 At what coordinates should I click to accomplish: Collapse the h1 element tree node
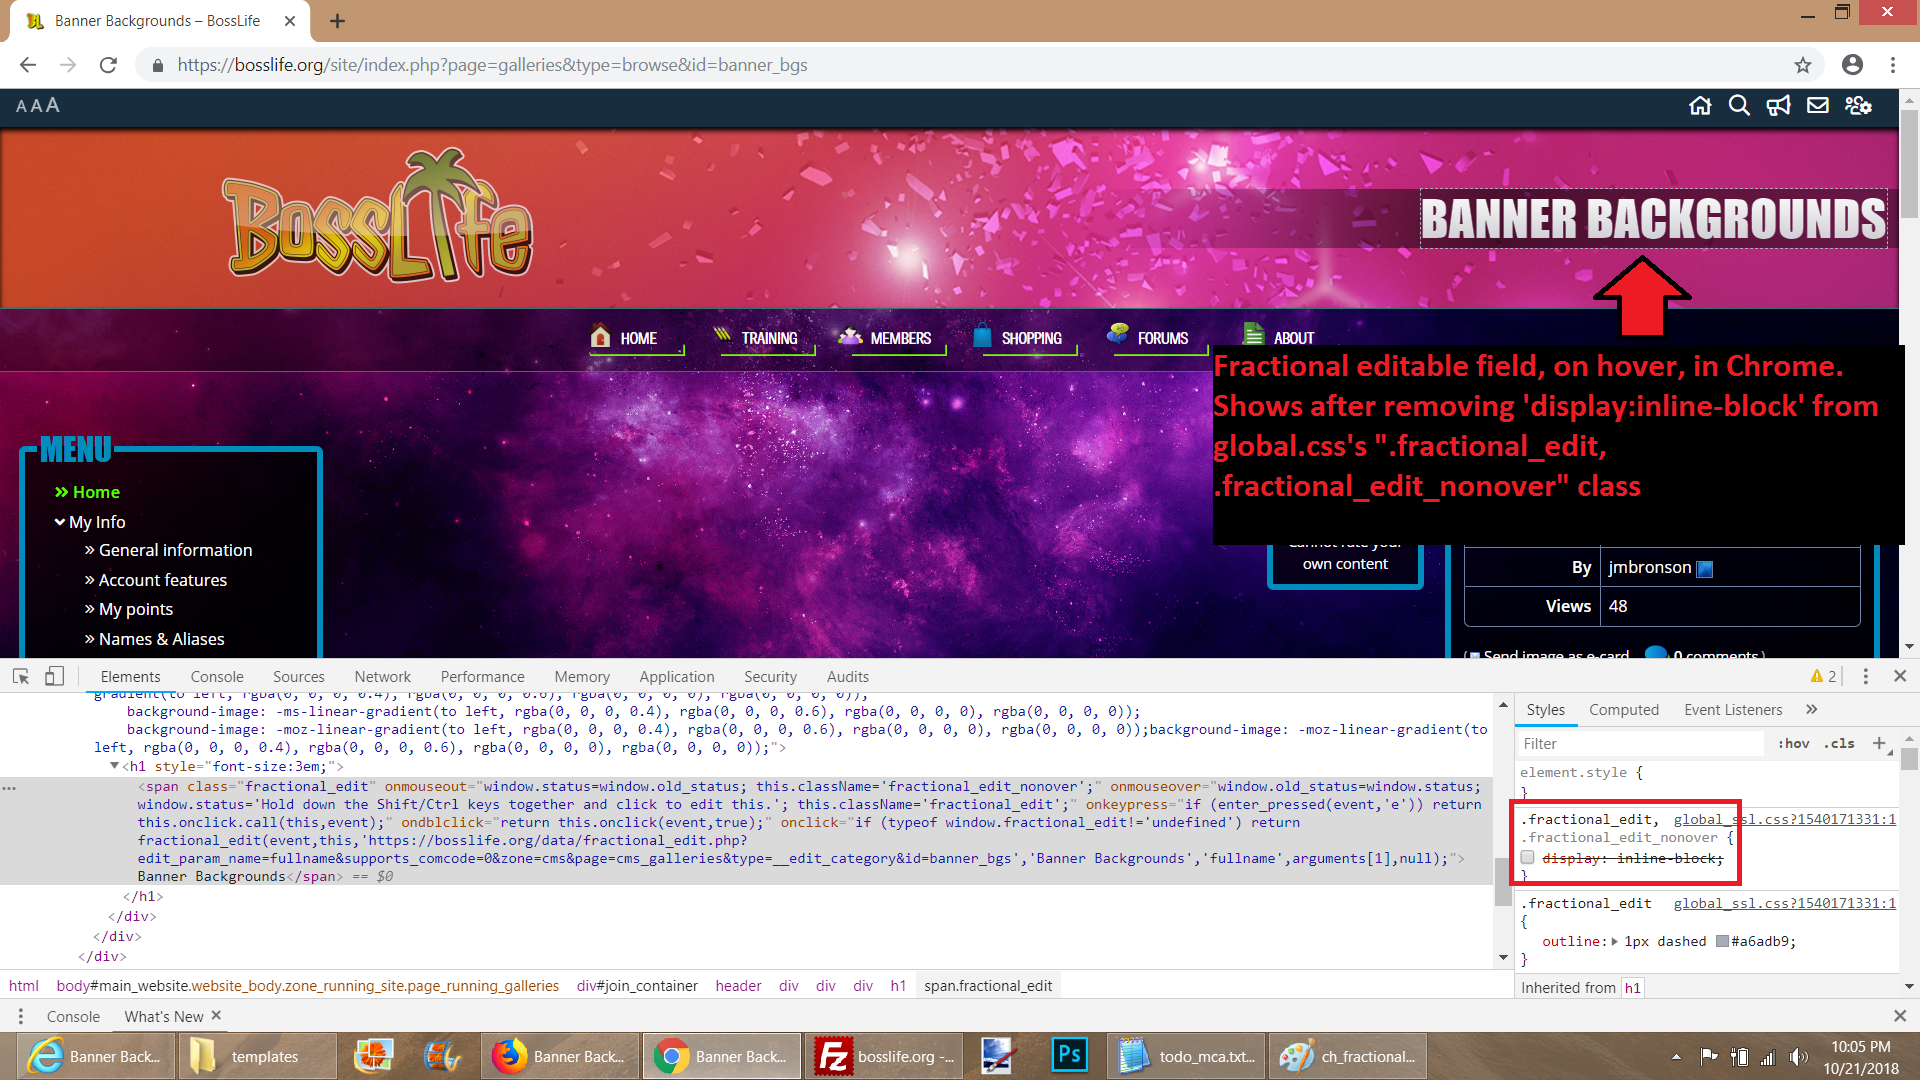point(115,766)
